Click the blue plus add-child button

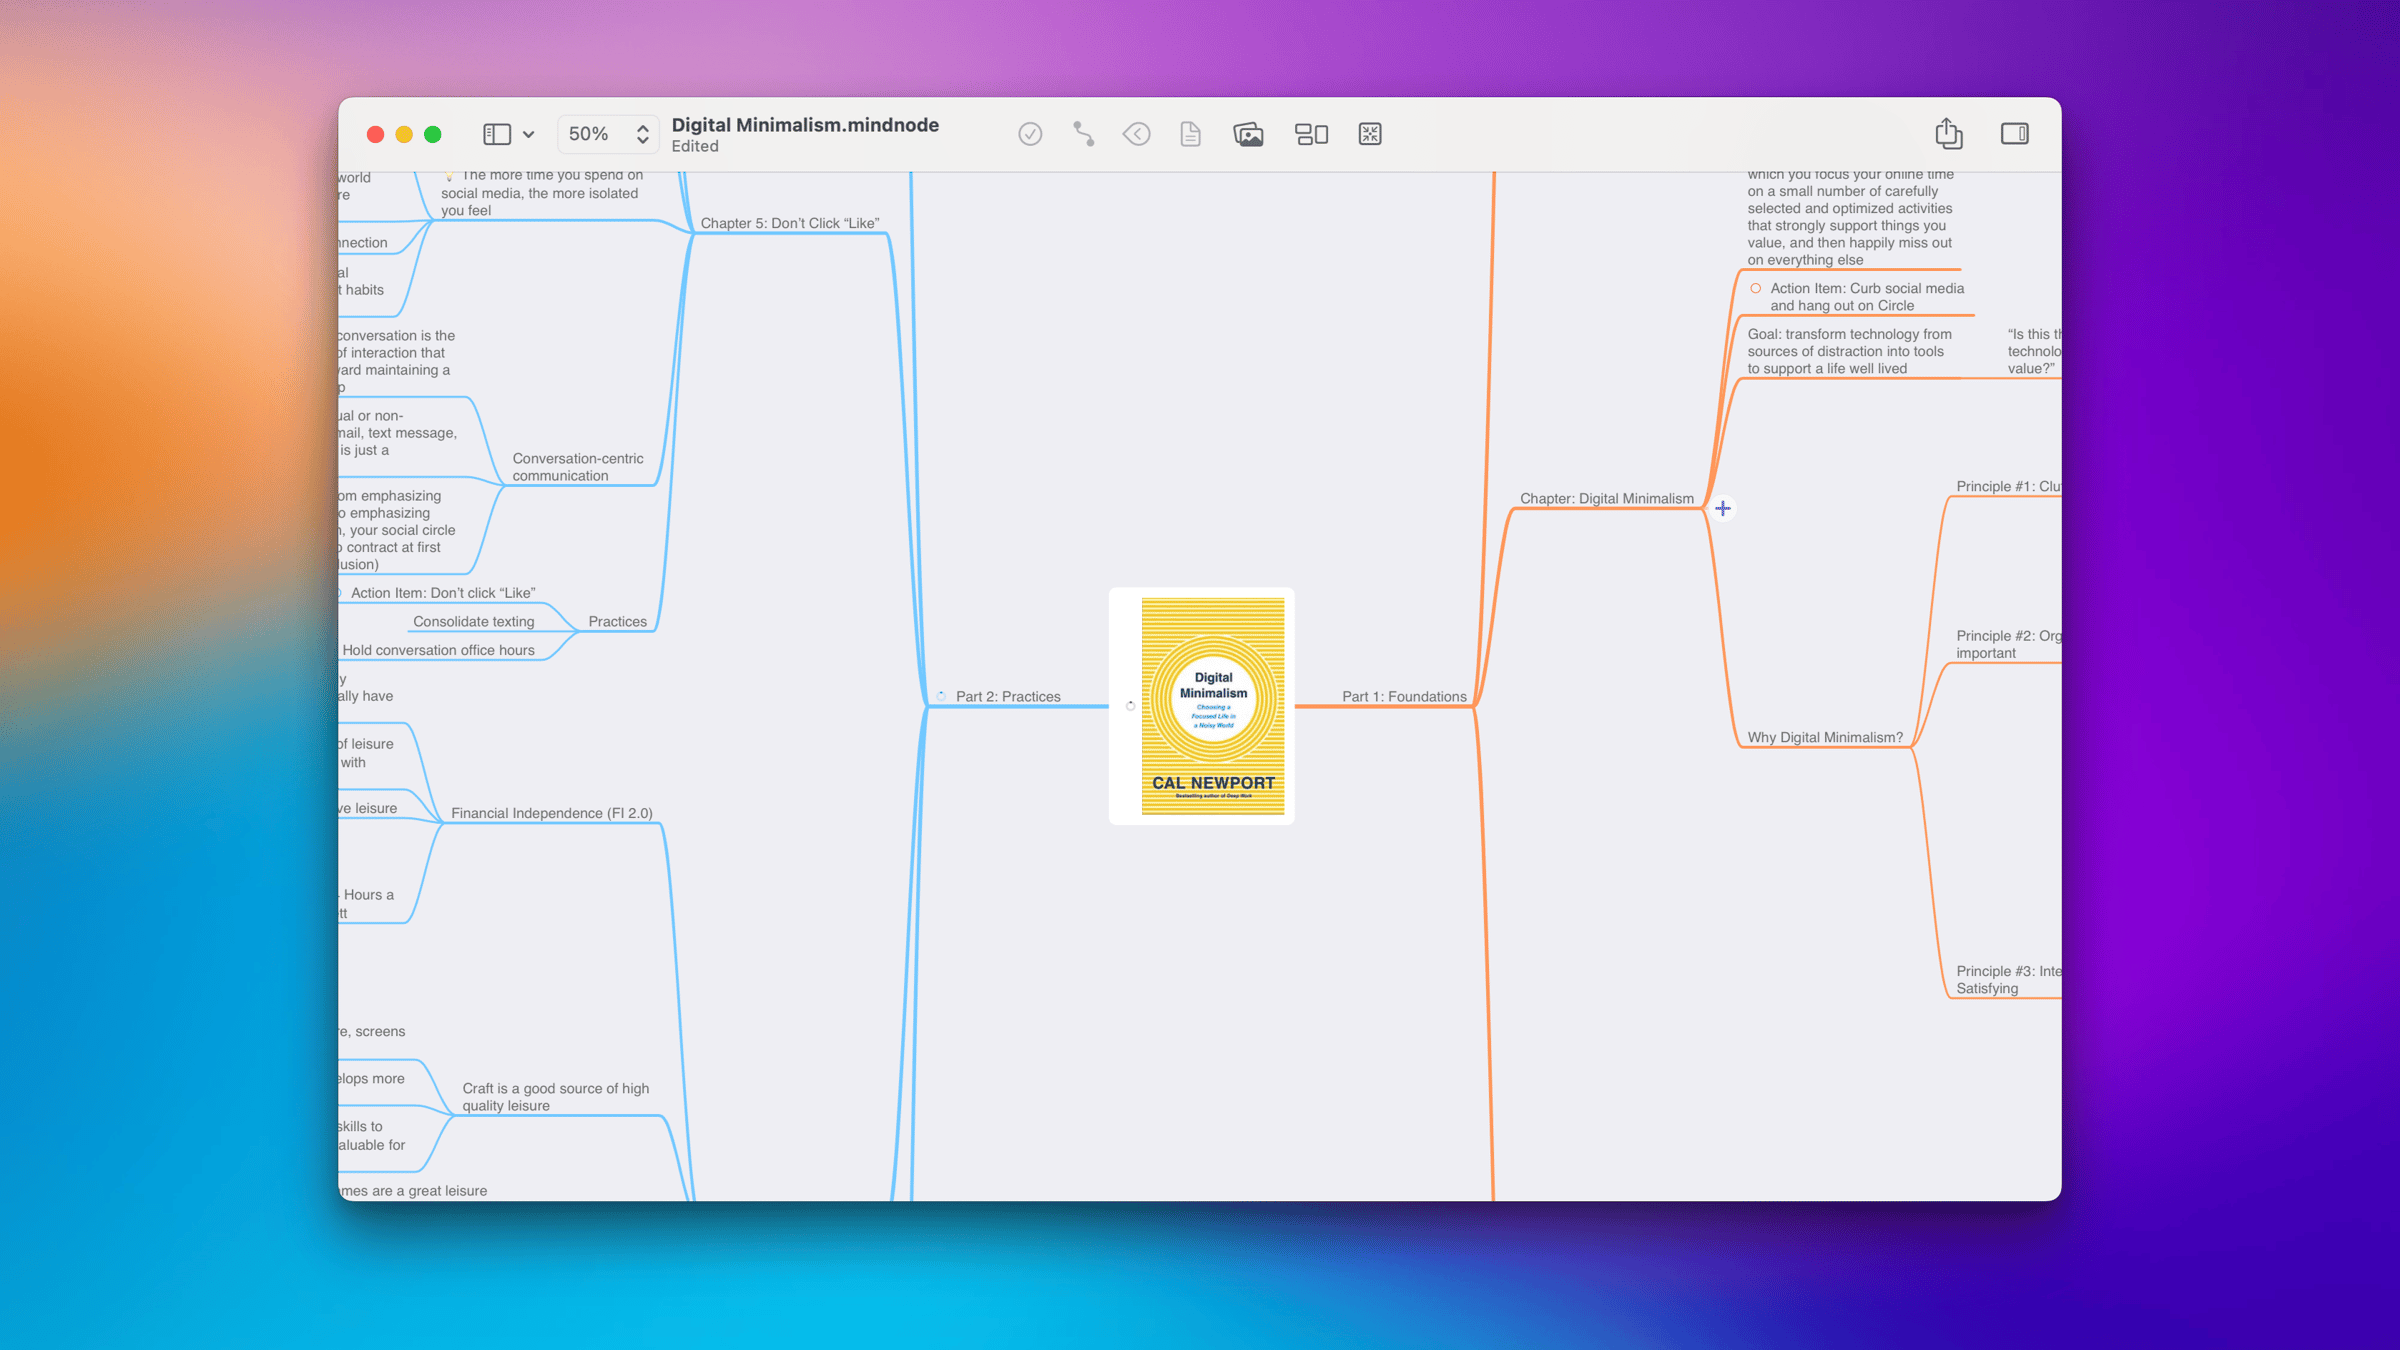point(1722,508)
